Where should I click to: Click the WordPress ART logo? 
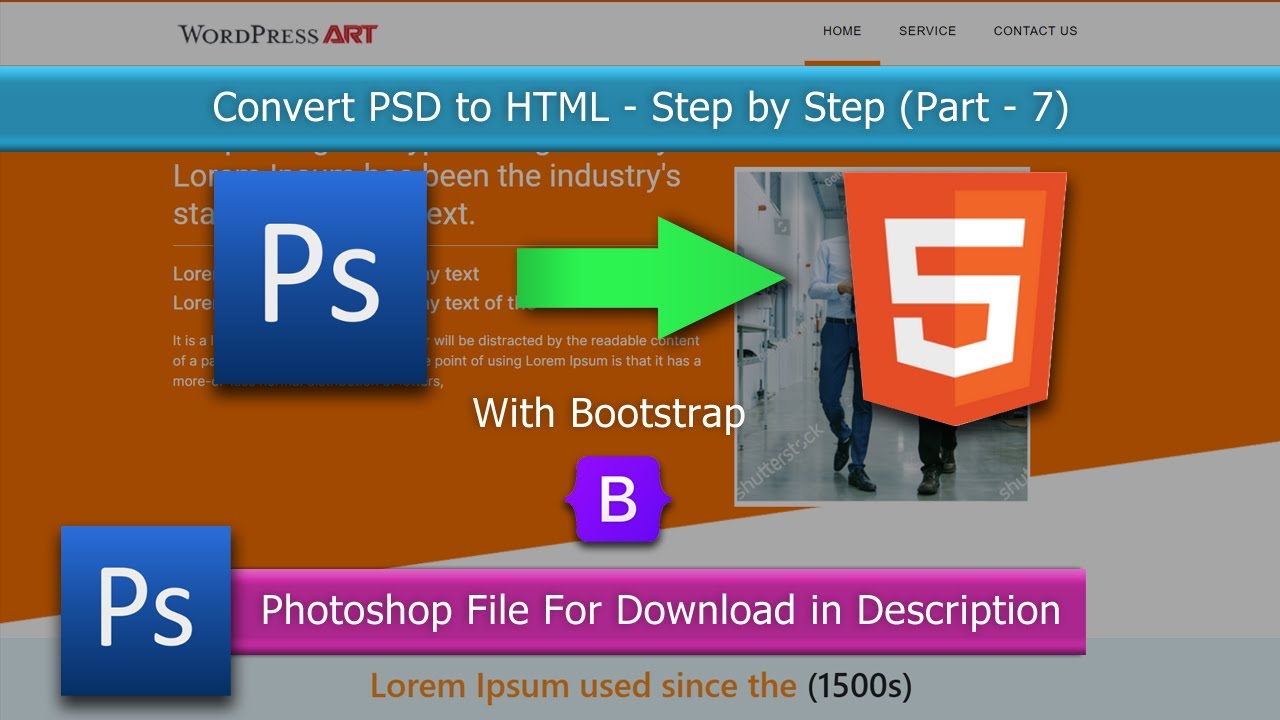click(x=278, y=33)
